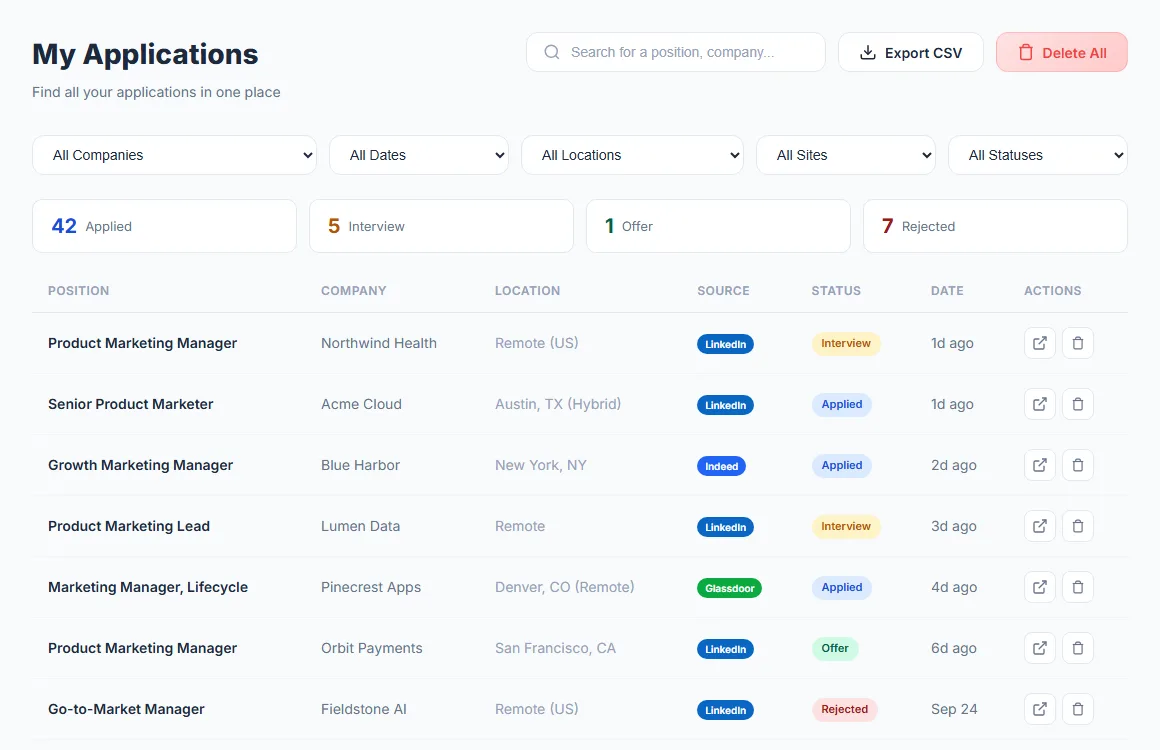This screenshot has width=1160, height=750.
Task: Select the 5 Interview summary card
Action: click(442, 226)
